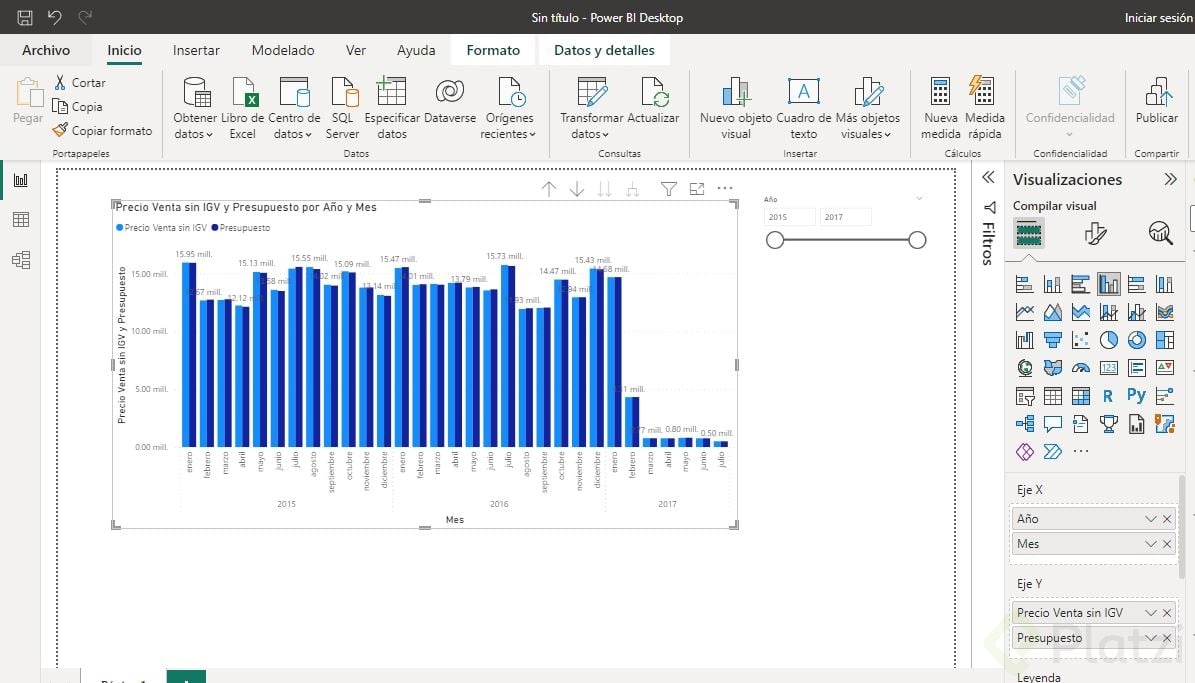Choose the Scatter chart visual
The height and width of the screenshot is (683, 1195).
coord(1081,340)
